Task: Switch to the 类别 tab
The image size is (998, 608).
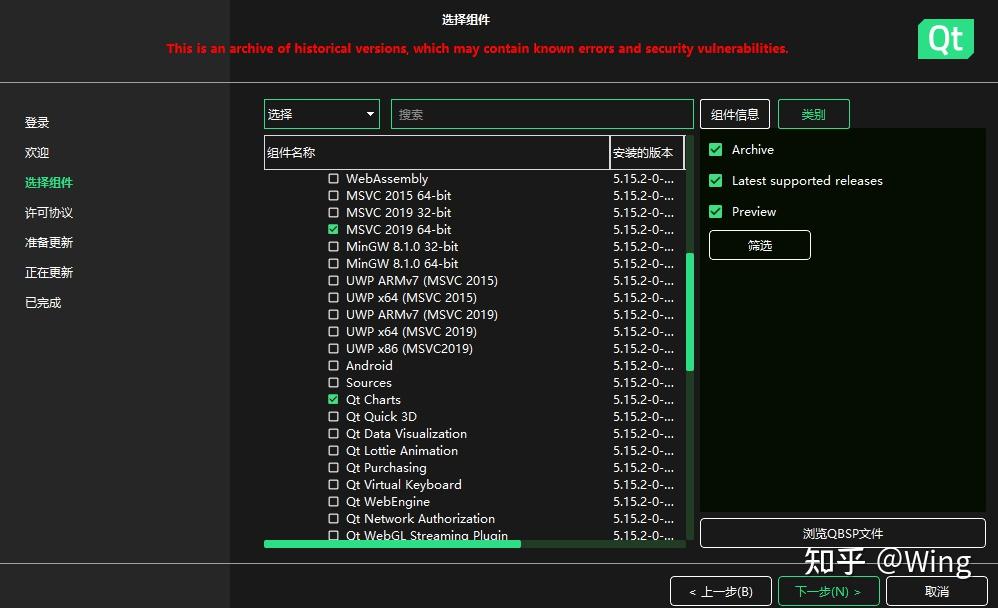Action: point(813,113)
